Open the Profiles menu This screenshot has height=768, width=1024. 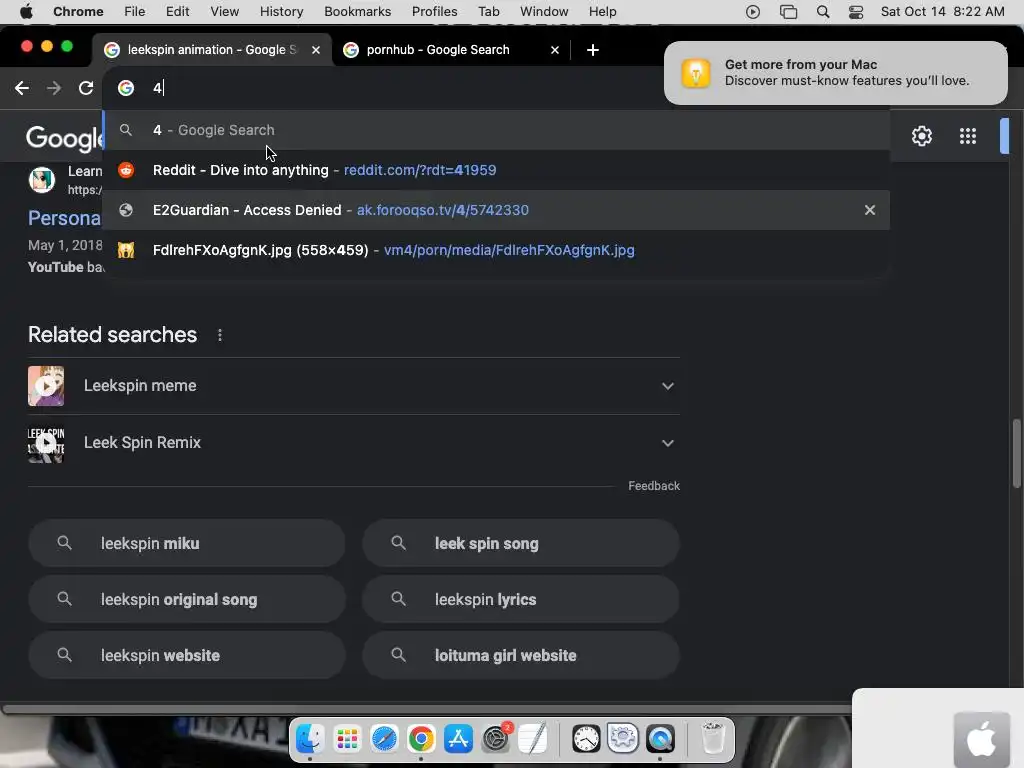click(x=434, y=12)
